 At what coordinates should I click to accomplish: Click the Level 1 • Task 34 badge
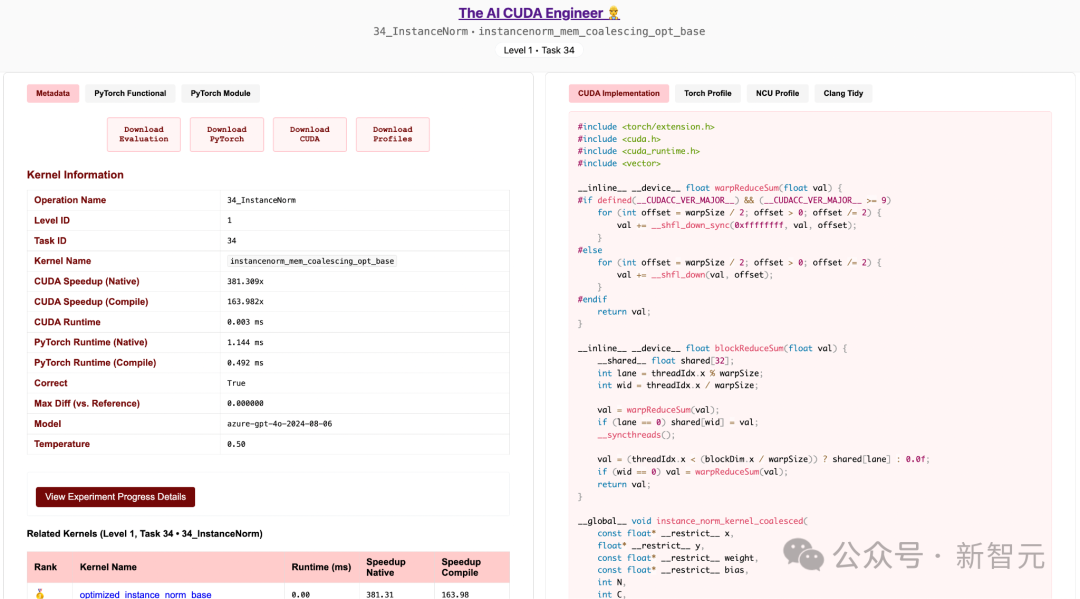click(539, 50)
